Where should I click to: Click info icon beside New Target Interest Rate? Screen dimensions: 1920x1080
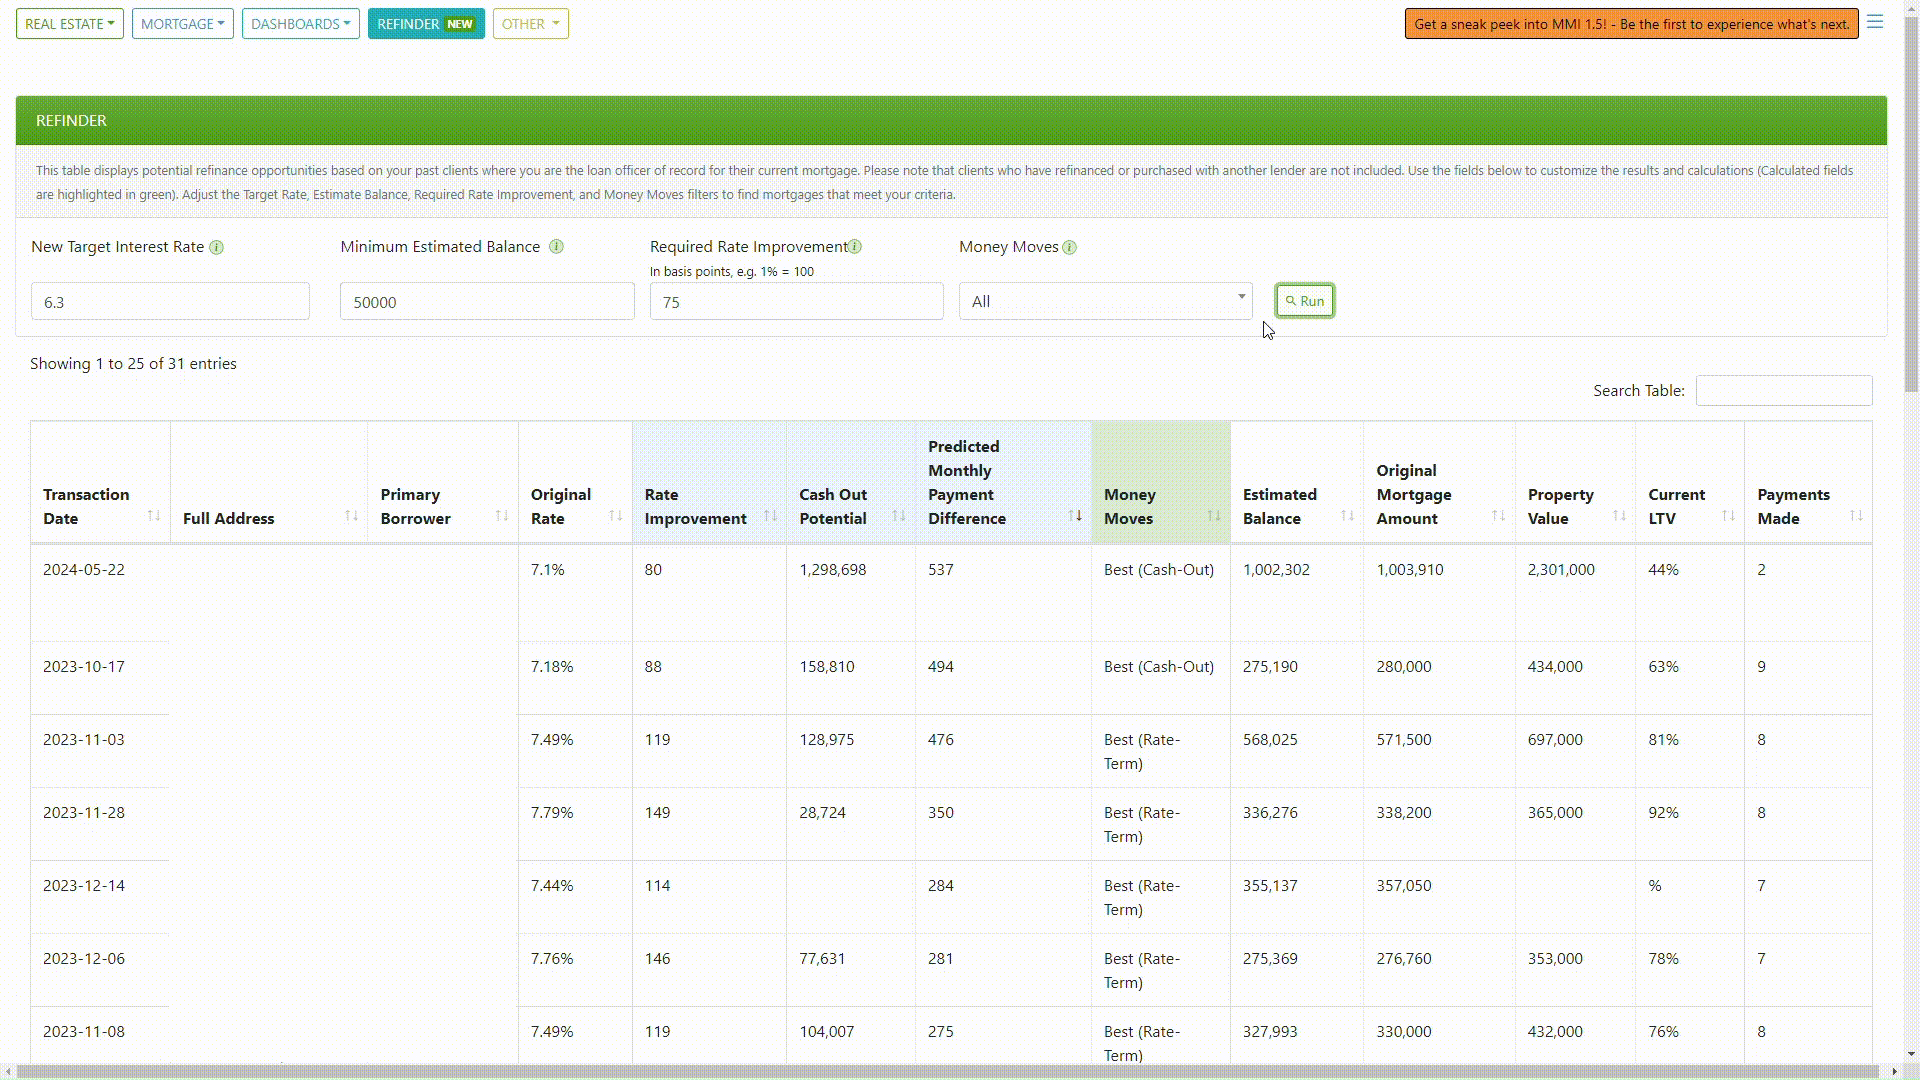point(216,247)
